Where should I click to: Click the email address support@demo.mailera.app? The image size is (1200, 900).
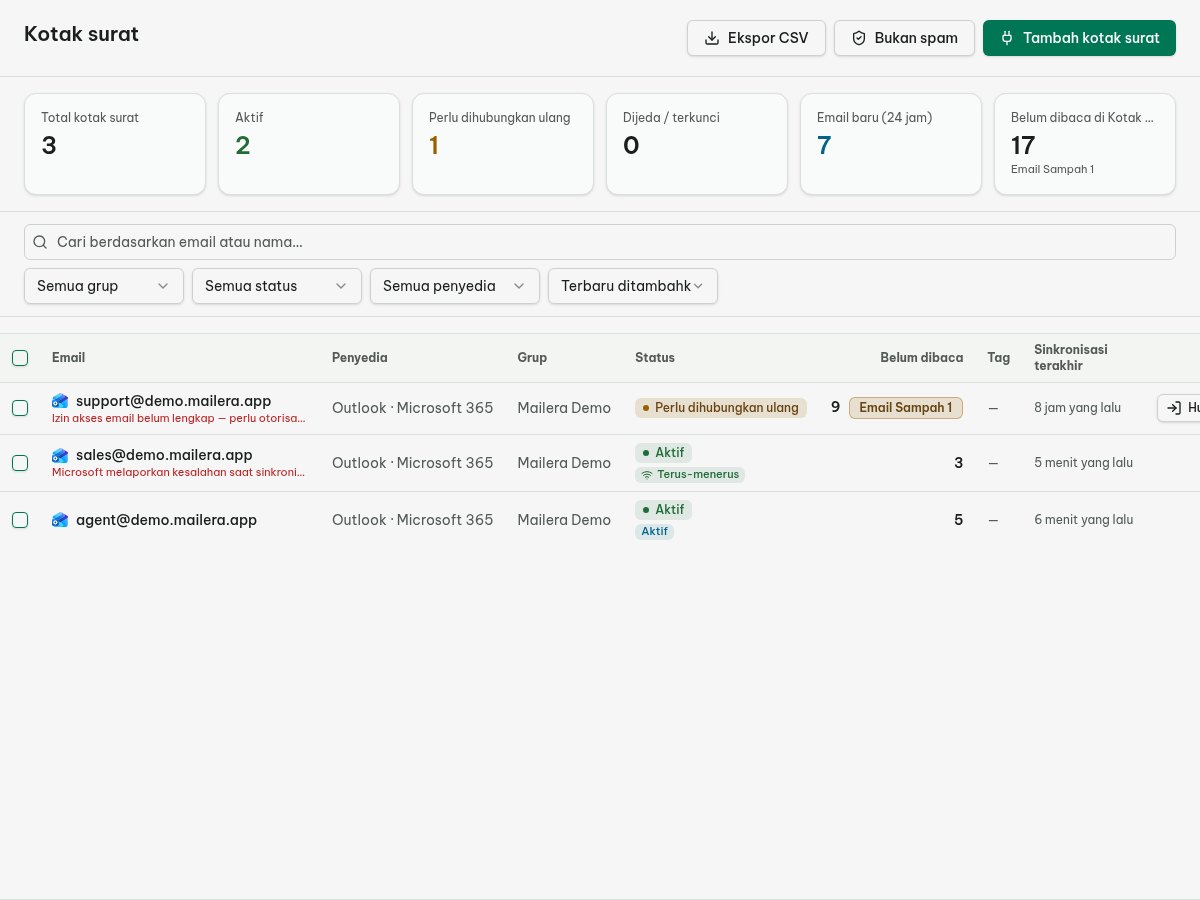pyautogui.click(x=174, y=401)
